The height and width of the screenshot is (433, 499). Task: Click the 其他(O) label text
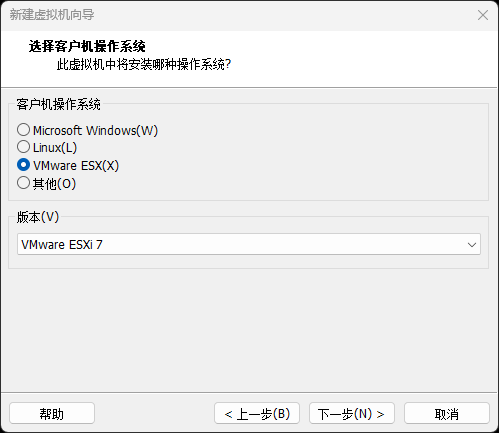54,183
